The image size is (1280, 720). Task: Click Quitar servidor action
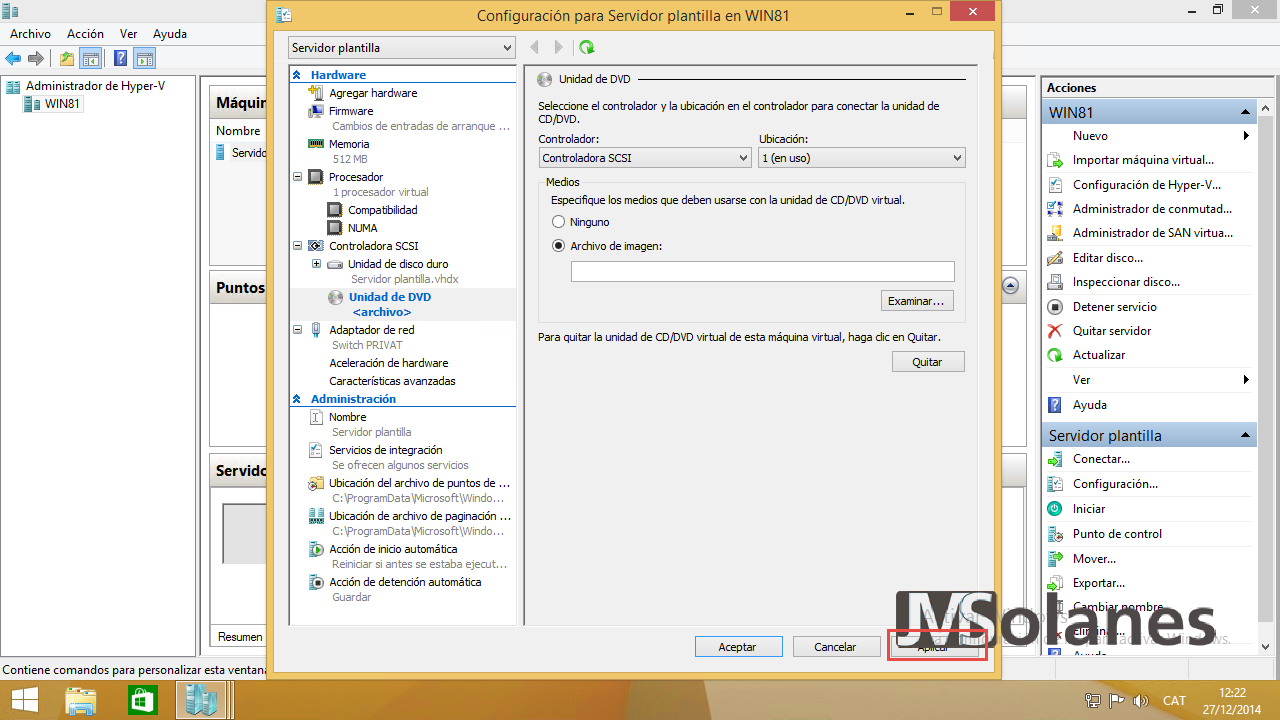coord(1112,331)
